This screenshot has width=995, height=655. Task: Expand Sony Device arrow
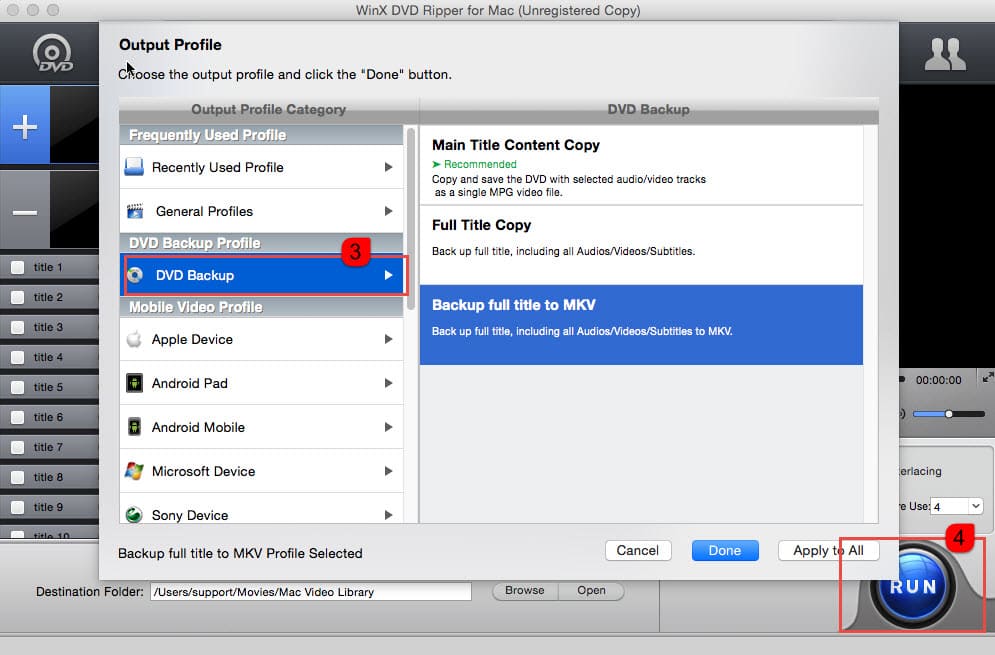tap(388, 515)
